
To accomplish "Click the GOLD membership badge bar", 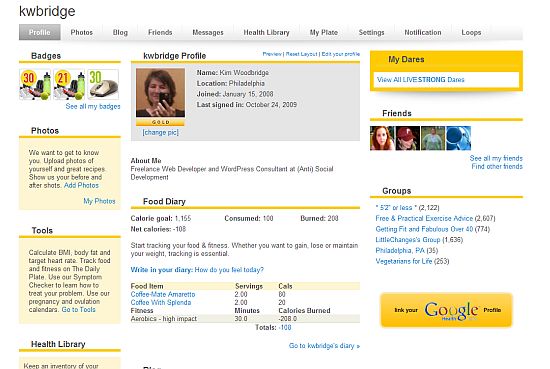I will [160, 122].
